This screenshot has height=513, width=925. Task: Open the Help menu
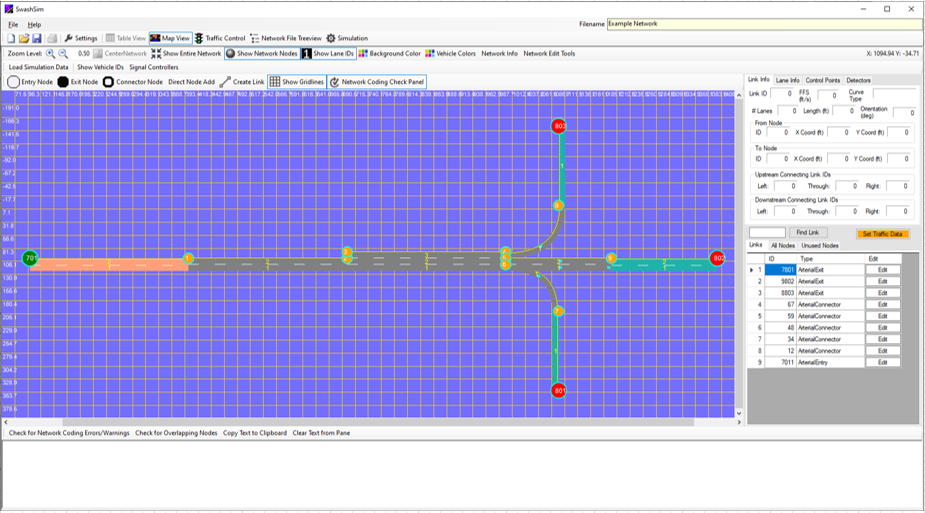point(34,25)
